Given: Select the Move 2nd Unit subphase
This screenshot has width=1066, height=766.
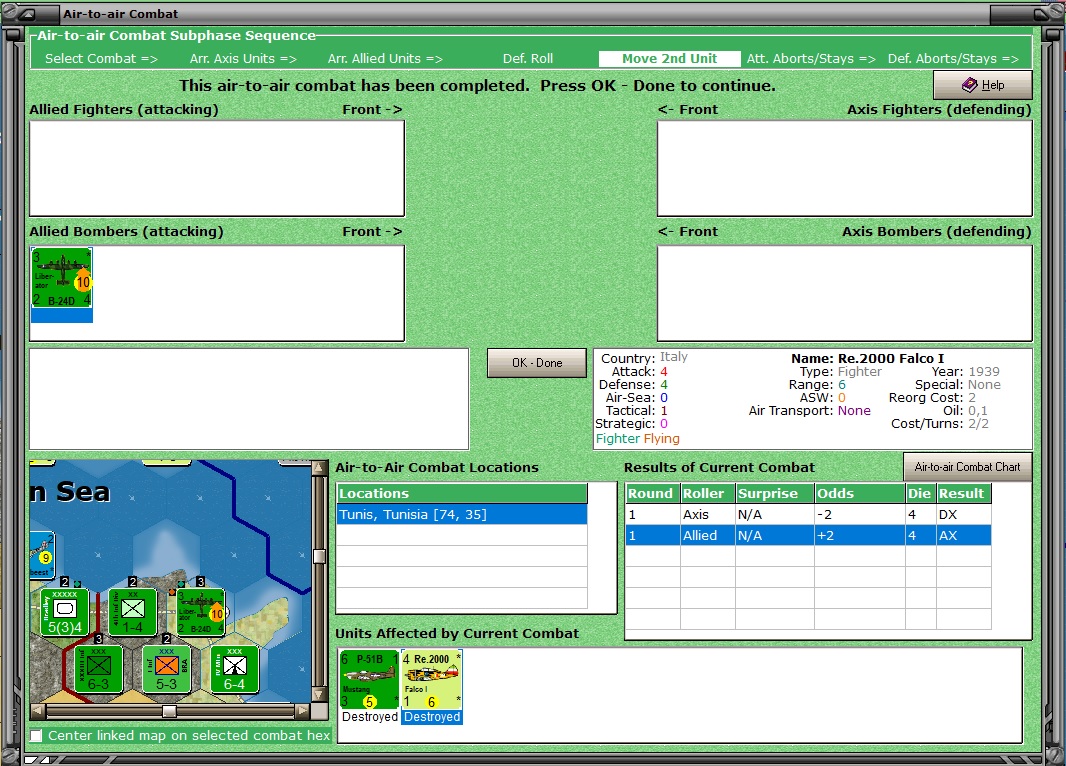Looking at the screenshot, I should pyautogui.click(x=669, y=58).
